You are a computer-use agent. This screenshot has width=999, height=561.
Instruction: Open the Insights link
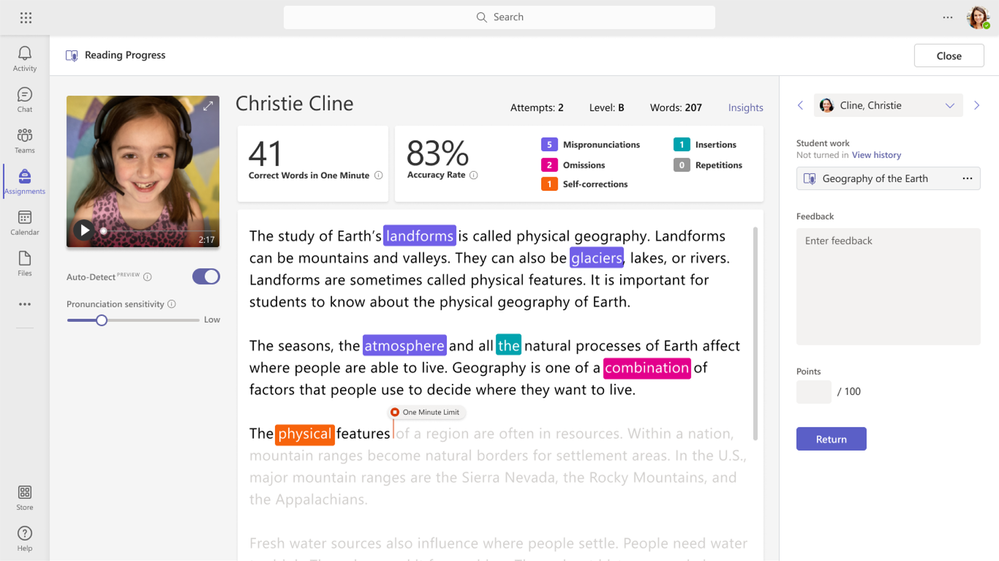pos(745,108)
